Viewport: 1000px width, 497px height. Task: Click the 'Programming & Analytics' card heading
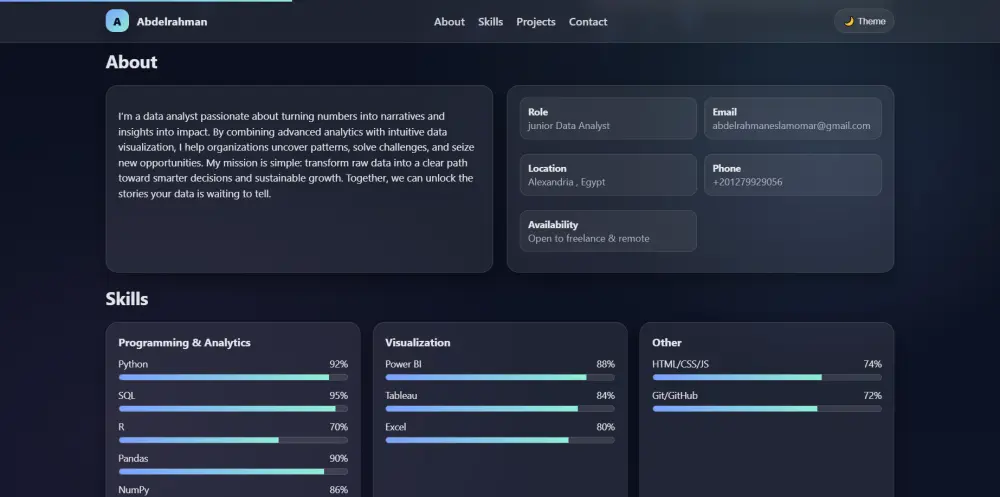(x=184, y=343)
